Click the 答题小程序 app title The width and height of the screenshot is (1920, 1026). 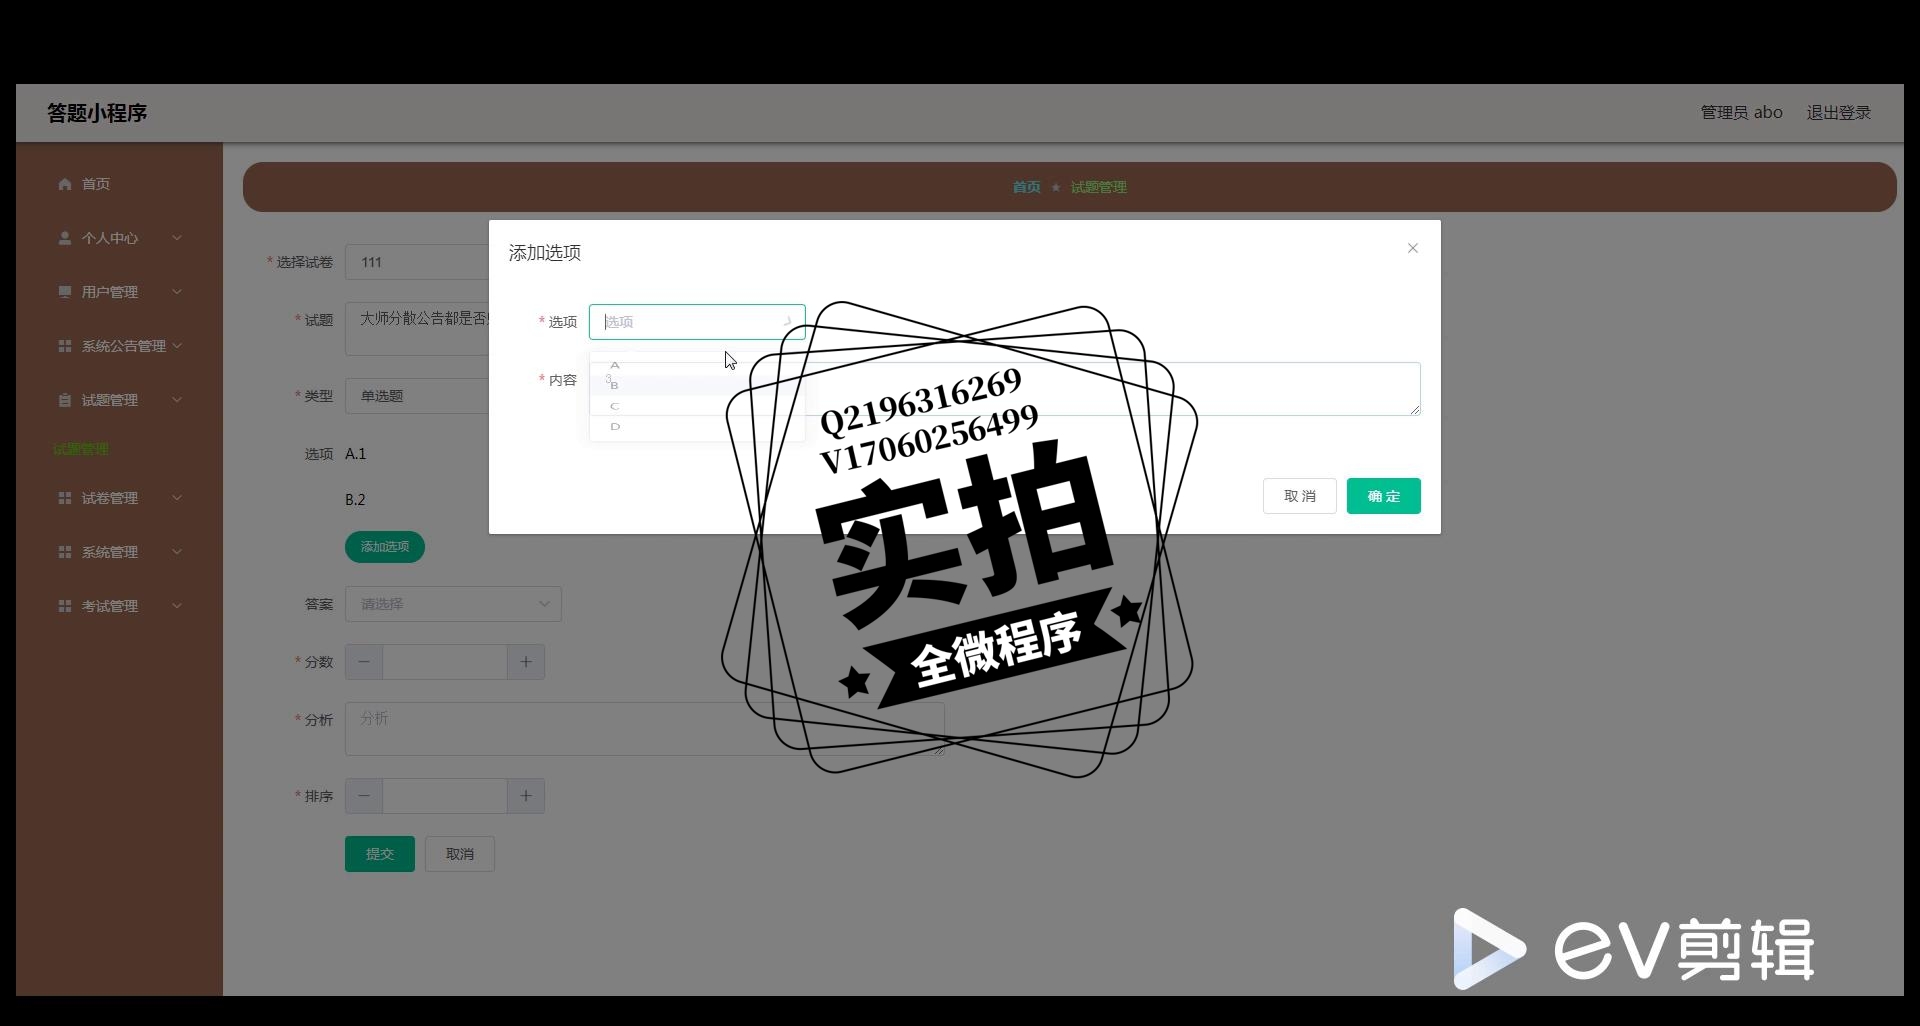[97, 113]
